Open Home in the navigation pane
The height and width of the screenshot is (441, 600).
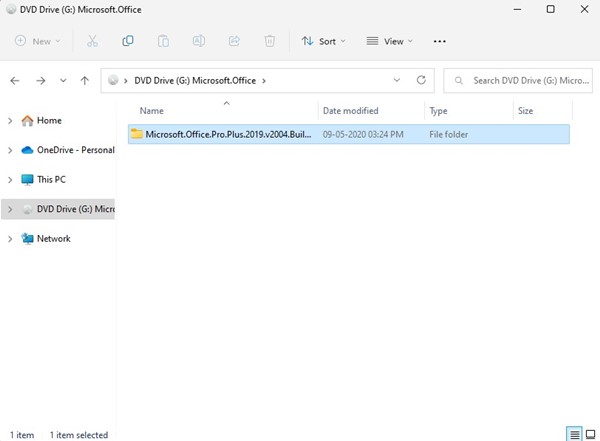[x=49, y=121]
